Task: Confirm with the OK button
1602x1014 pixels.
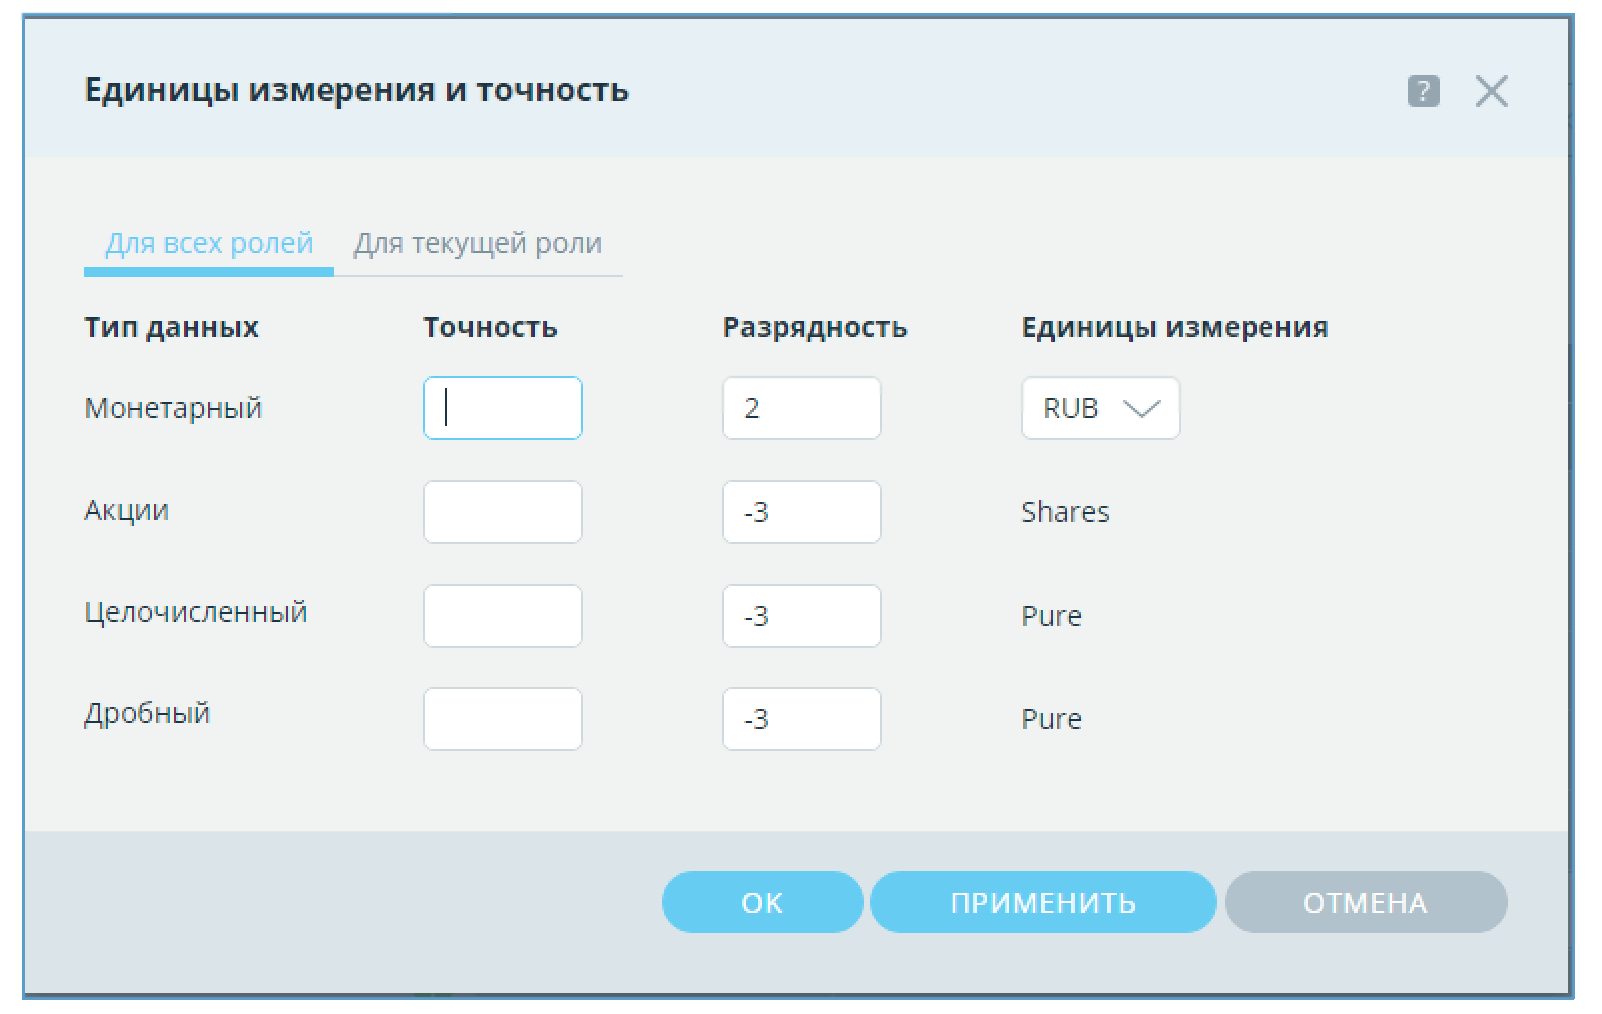Action: click(762, 902)
